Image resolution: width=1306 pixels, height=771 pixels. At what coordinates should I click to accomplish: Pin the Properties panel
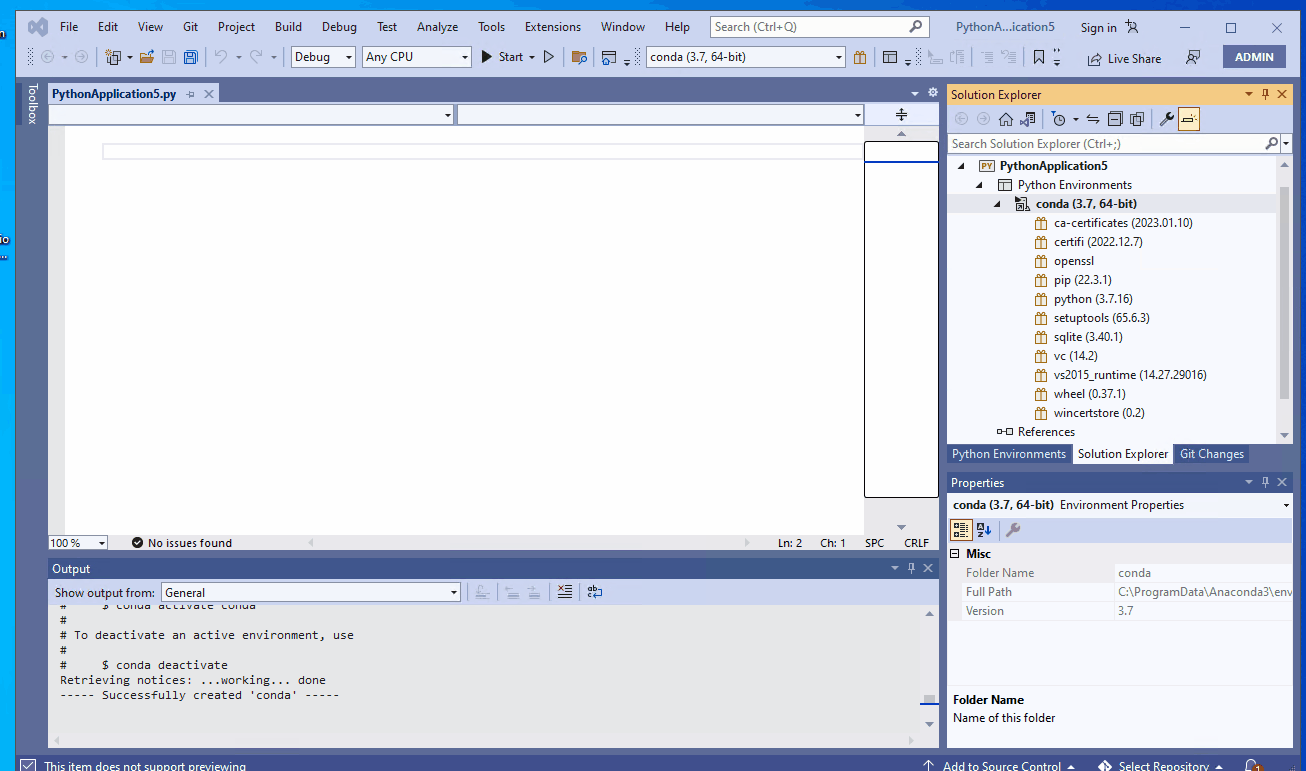[1265, 482]
